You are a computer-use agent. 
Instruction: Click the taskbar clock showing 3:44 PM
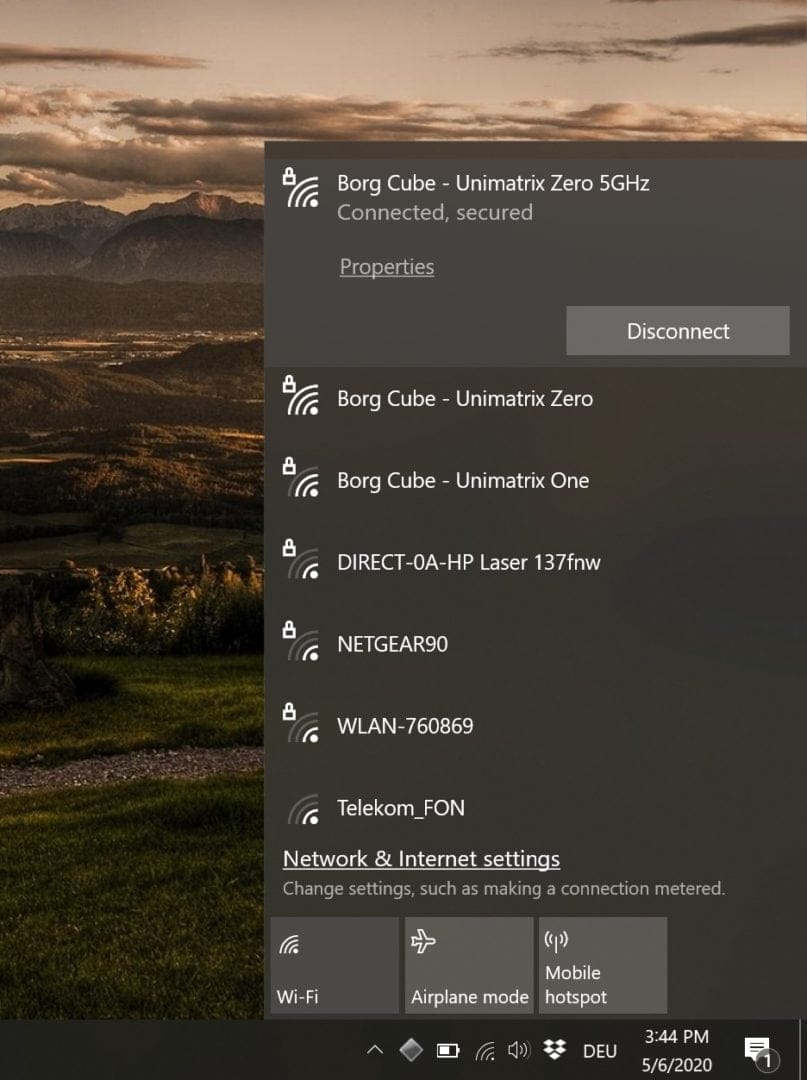click(676, 1050)
